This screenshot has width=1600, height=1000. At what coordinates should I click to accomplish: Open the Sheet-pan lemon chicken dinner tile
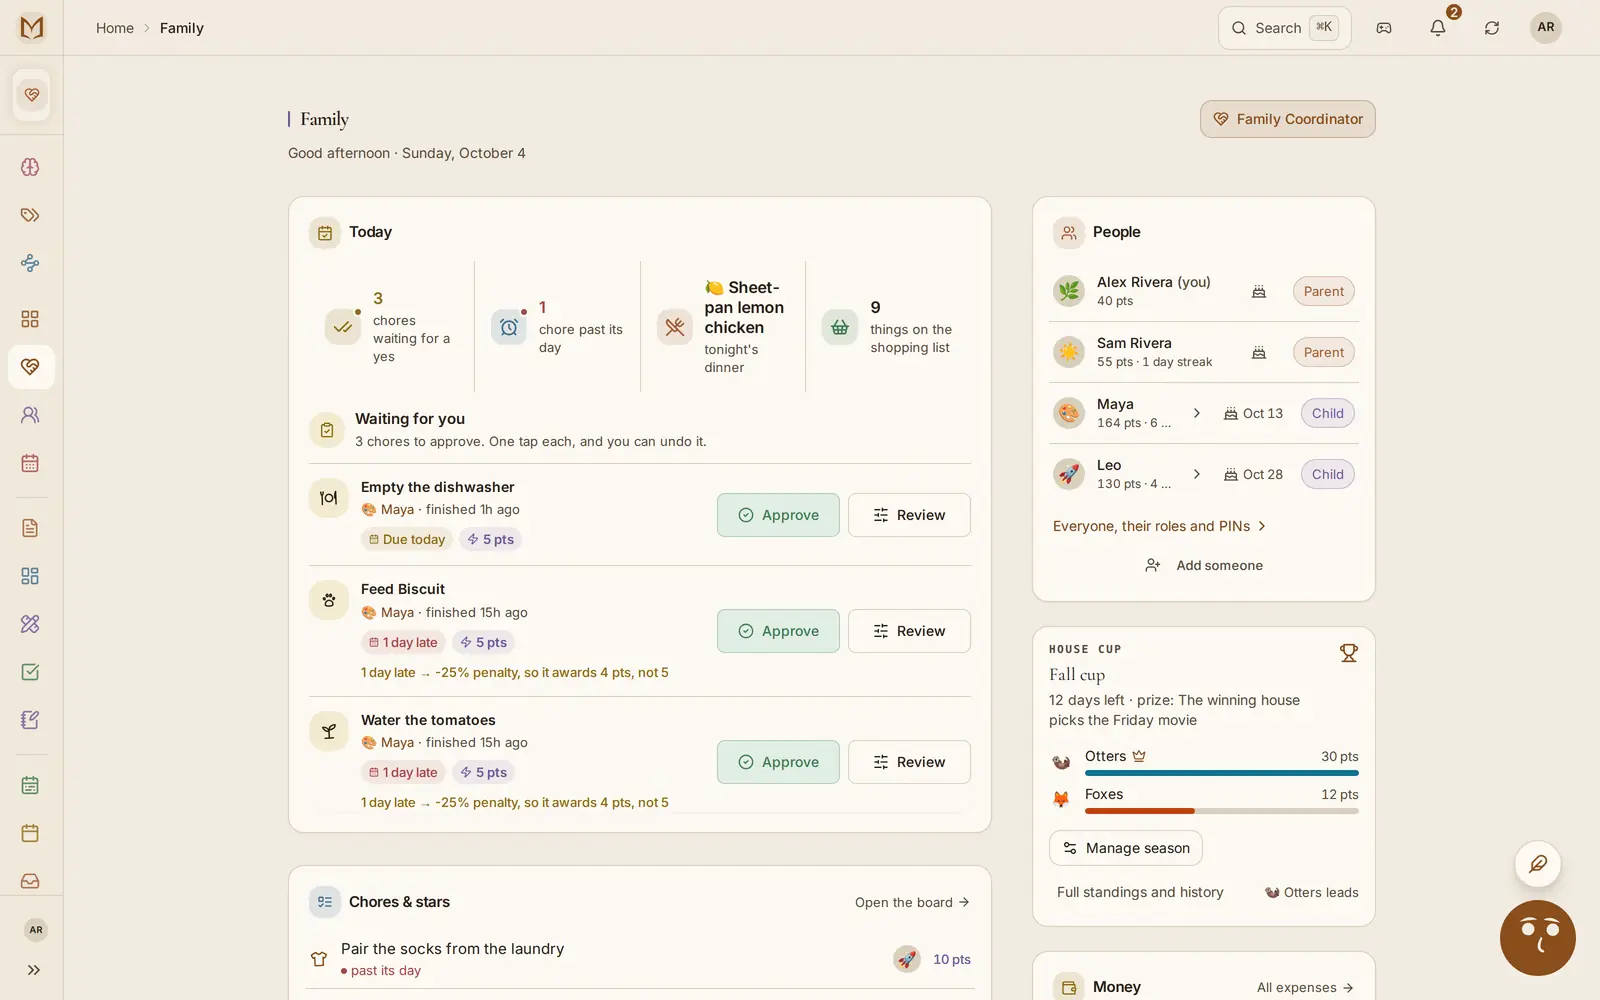click(722, 327)
